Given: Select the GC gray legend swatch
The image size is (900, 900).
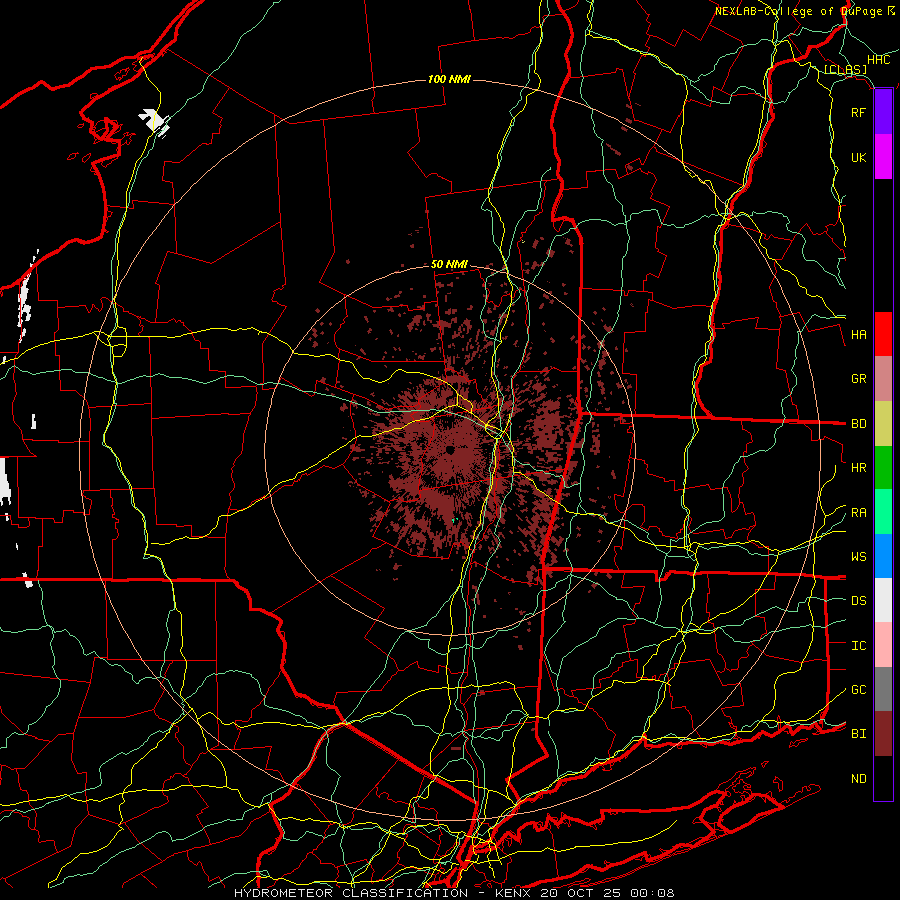Looking at the screenshot, I should 883,689.
